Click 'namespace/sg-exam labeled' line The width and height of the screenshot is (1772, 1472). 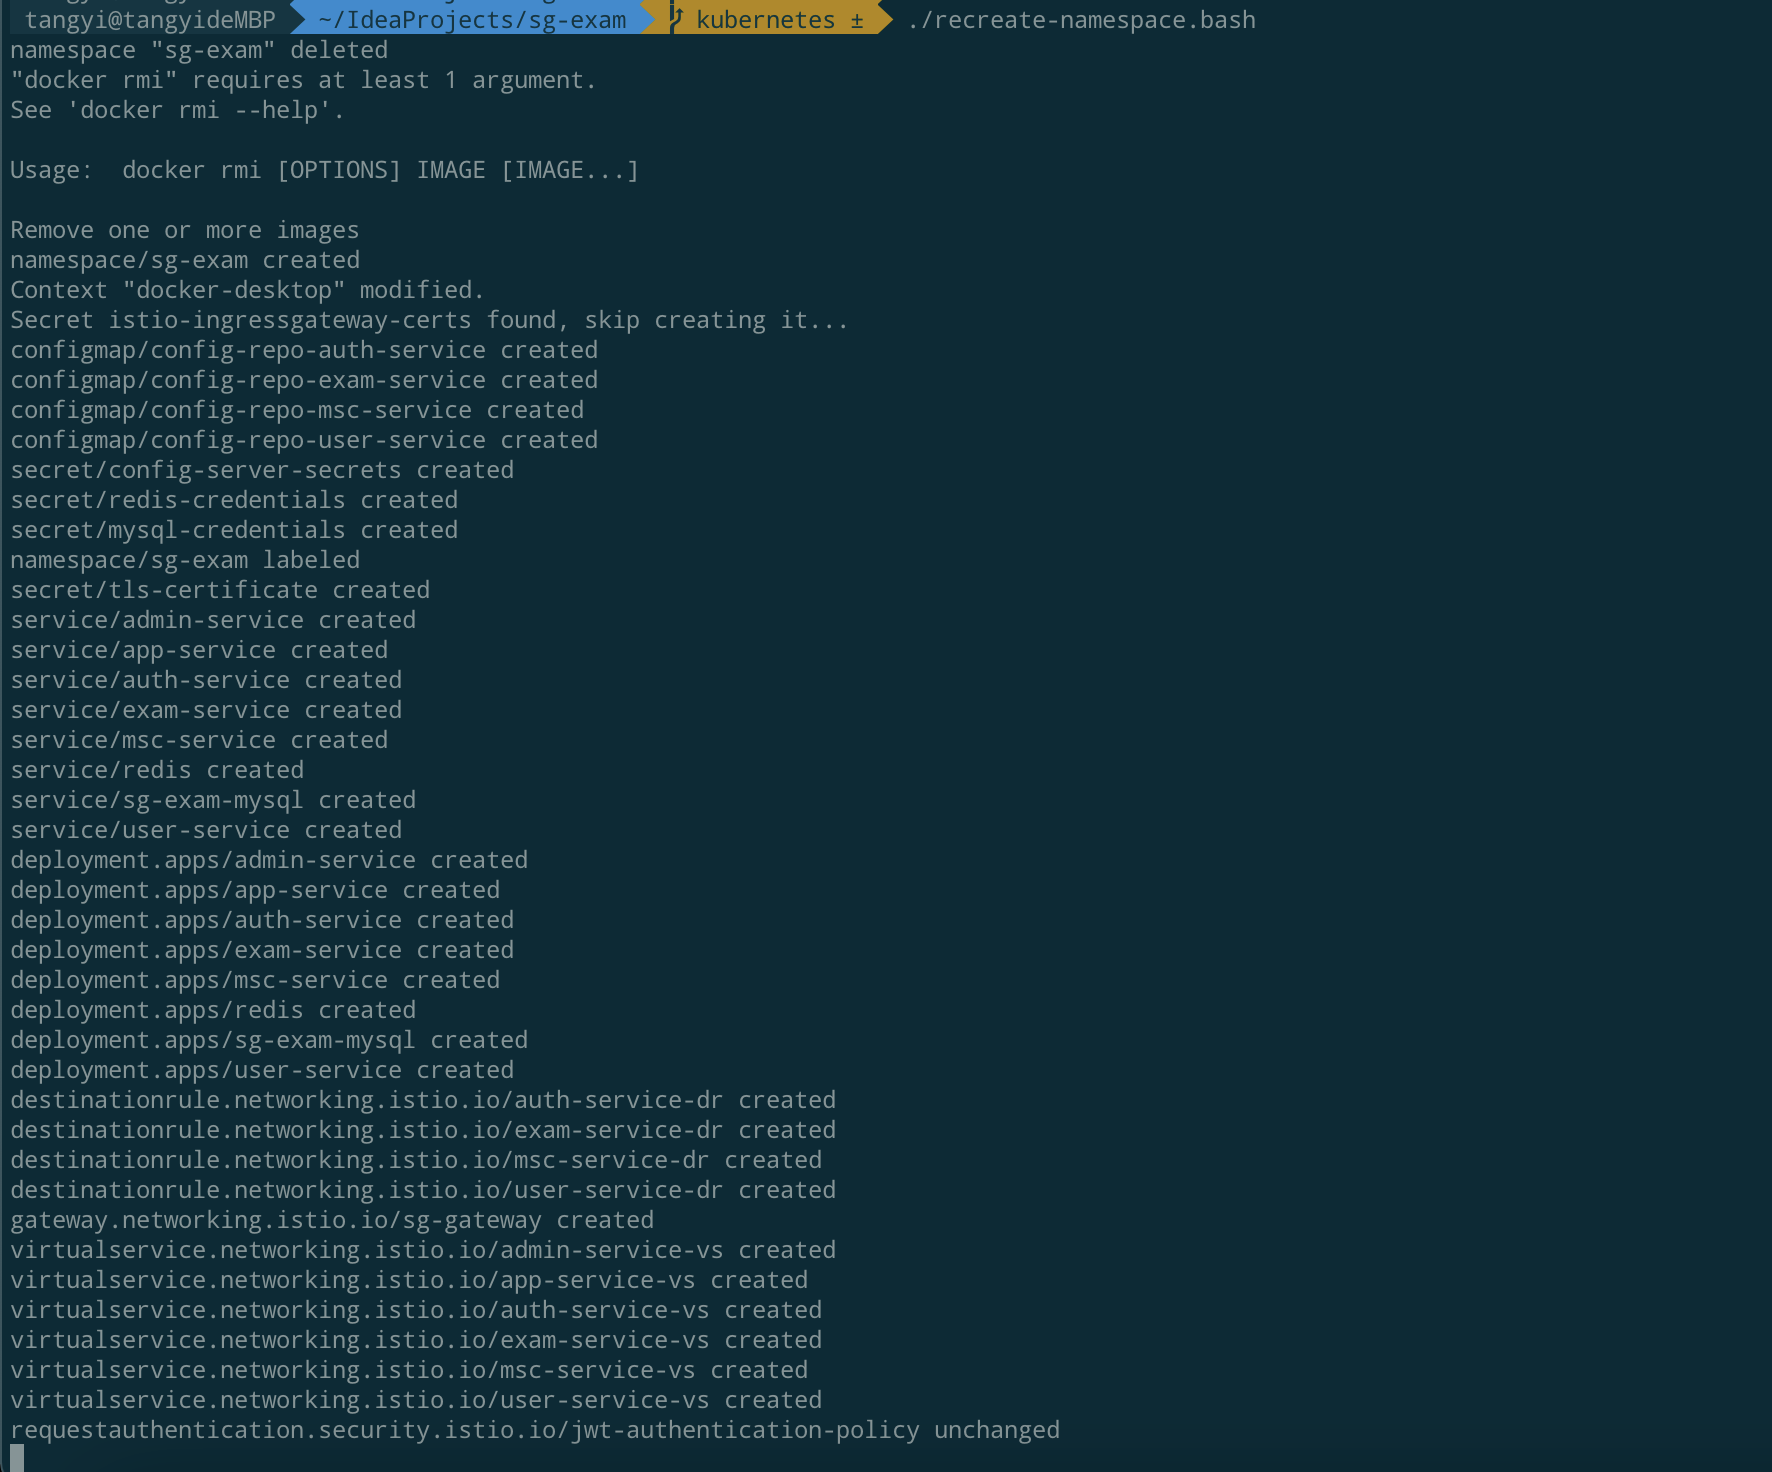click(185, 560)
